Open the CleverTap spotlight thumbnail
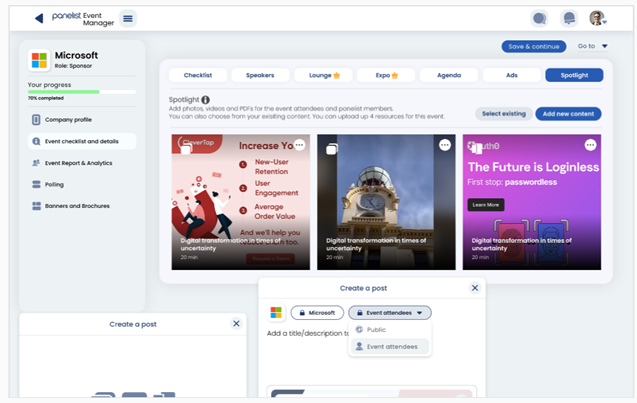 coord(240,202)
